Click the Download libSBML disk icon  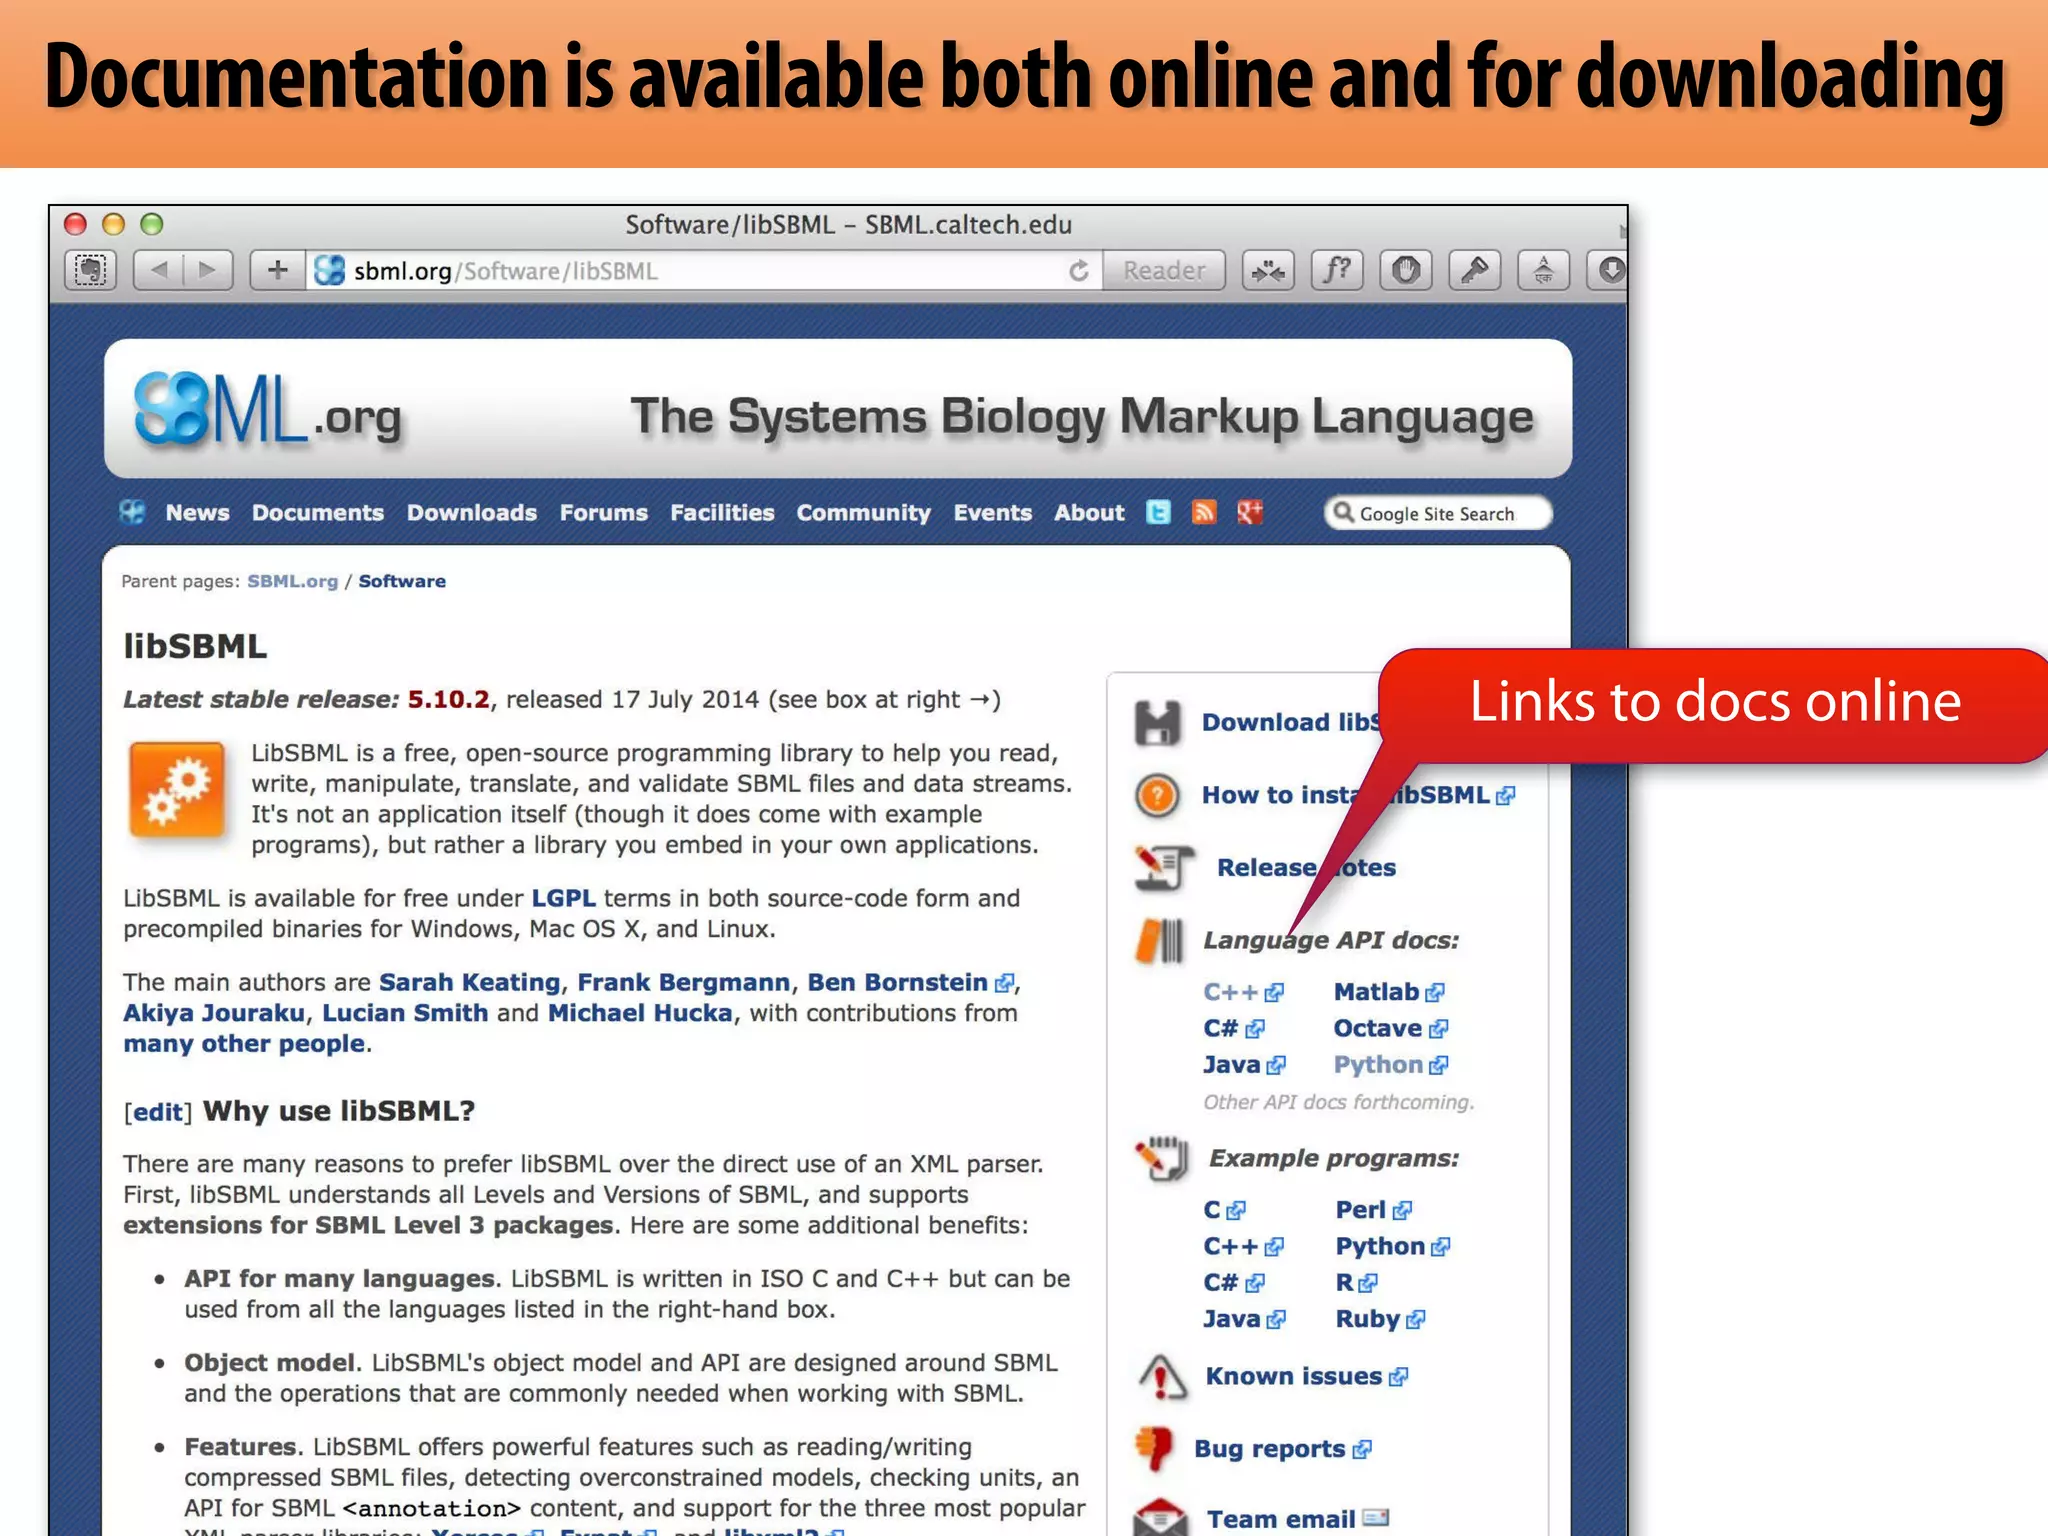pos(1158,722)
